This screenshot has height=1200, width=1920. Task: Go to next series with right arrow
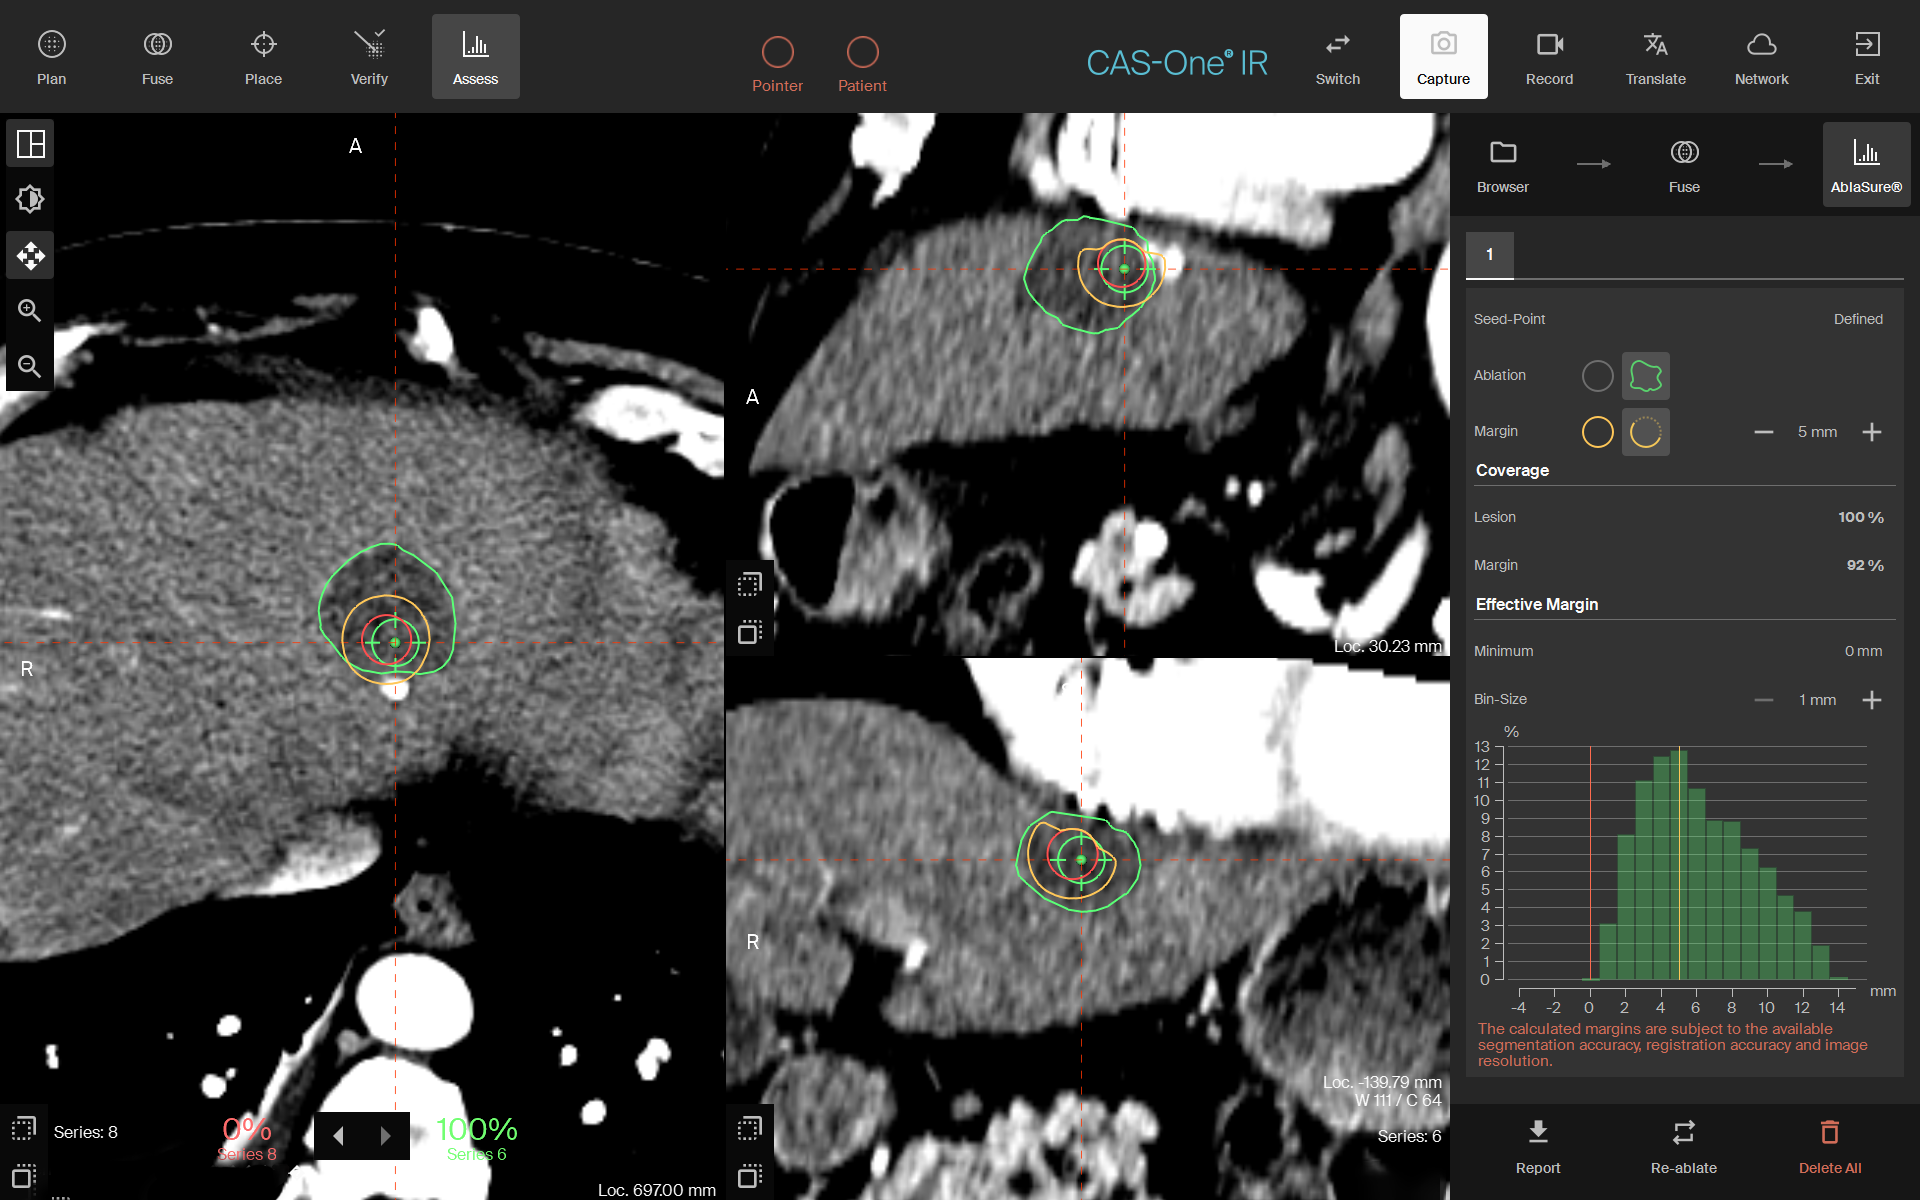[386, 1136]
